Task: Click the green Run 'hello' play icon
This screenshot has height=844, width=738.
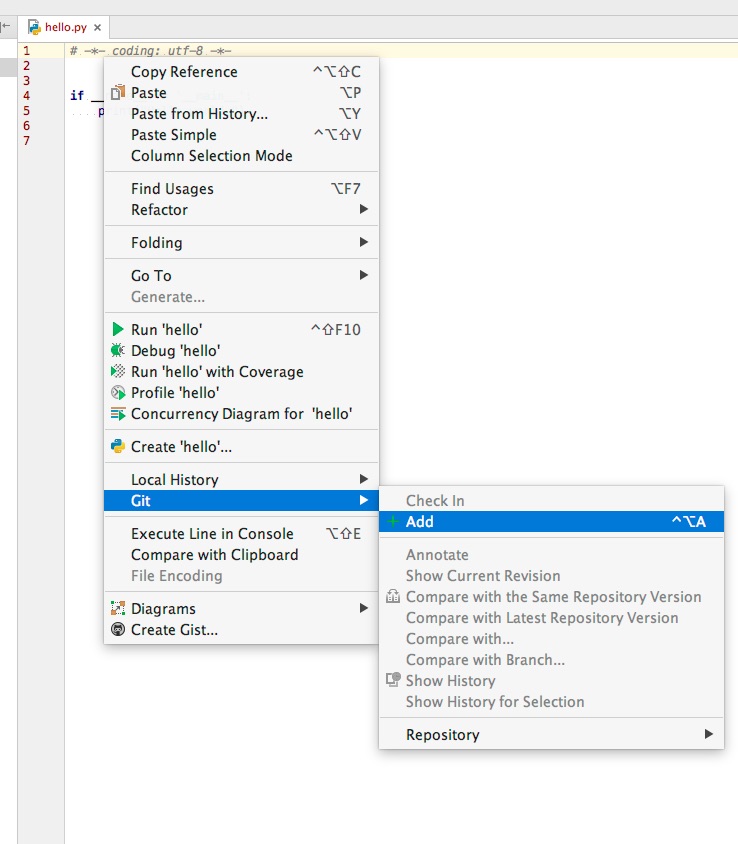Action: point(117,329)
